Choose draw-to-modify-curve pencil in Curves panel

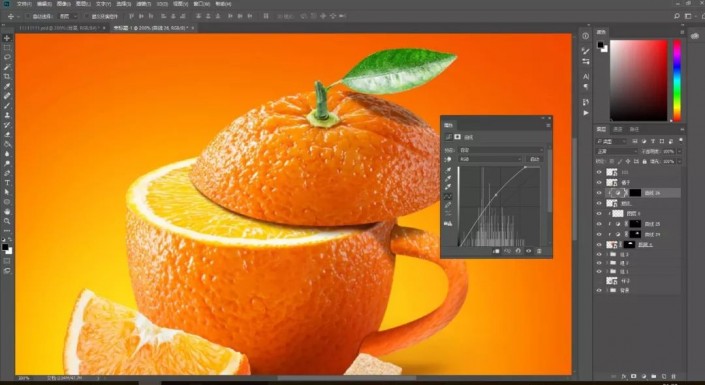(448, 206)
